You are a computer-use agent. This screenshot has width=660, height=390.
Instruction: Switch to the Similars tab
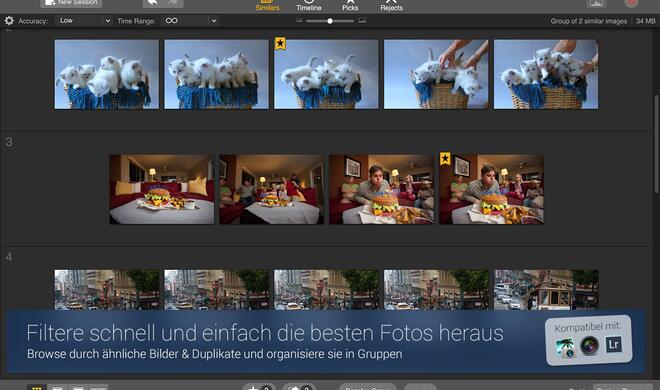tap(267, 5)
